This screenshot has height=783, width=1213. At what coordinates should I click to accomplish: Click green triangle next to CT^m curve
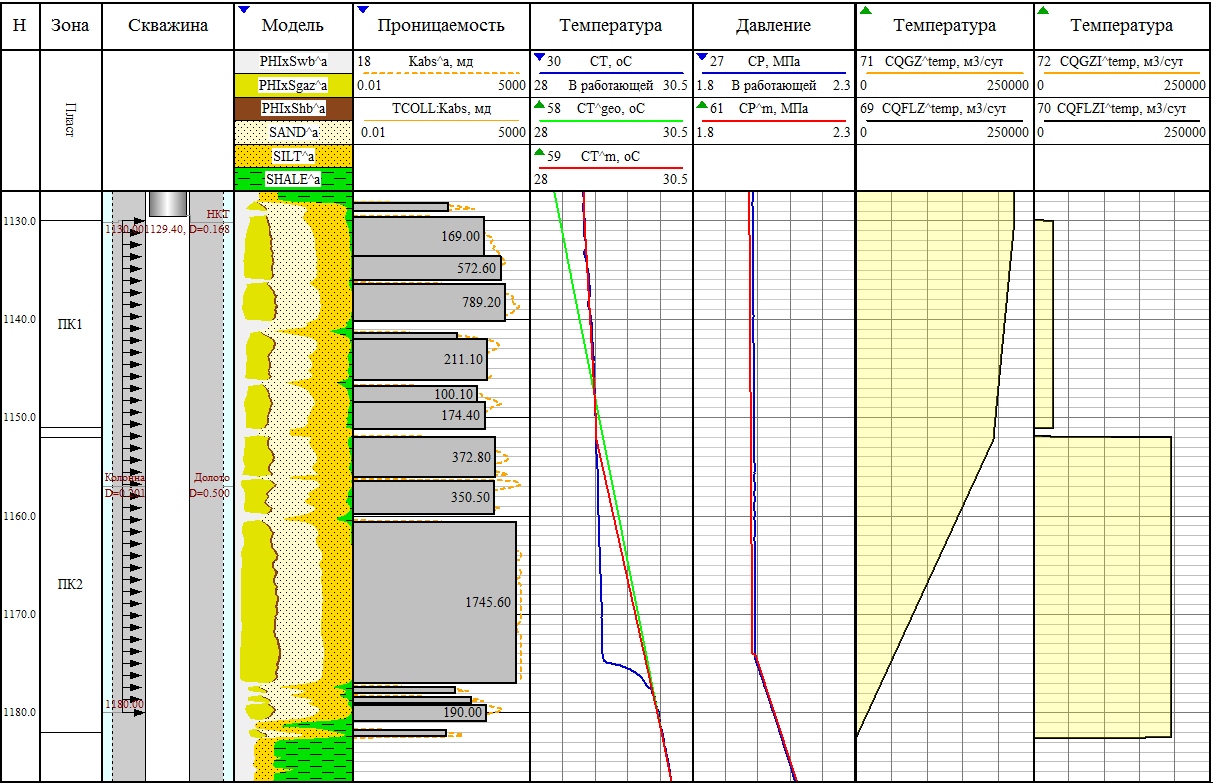coord(540,152)
